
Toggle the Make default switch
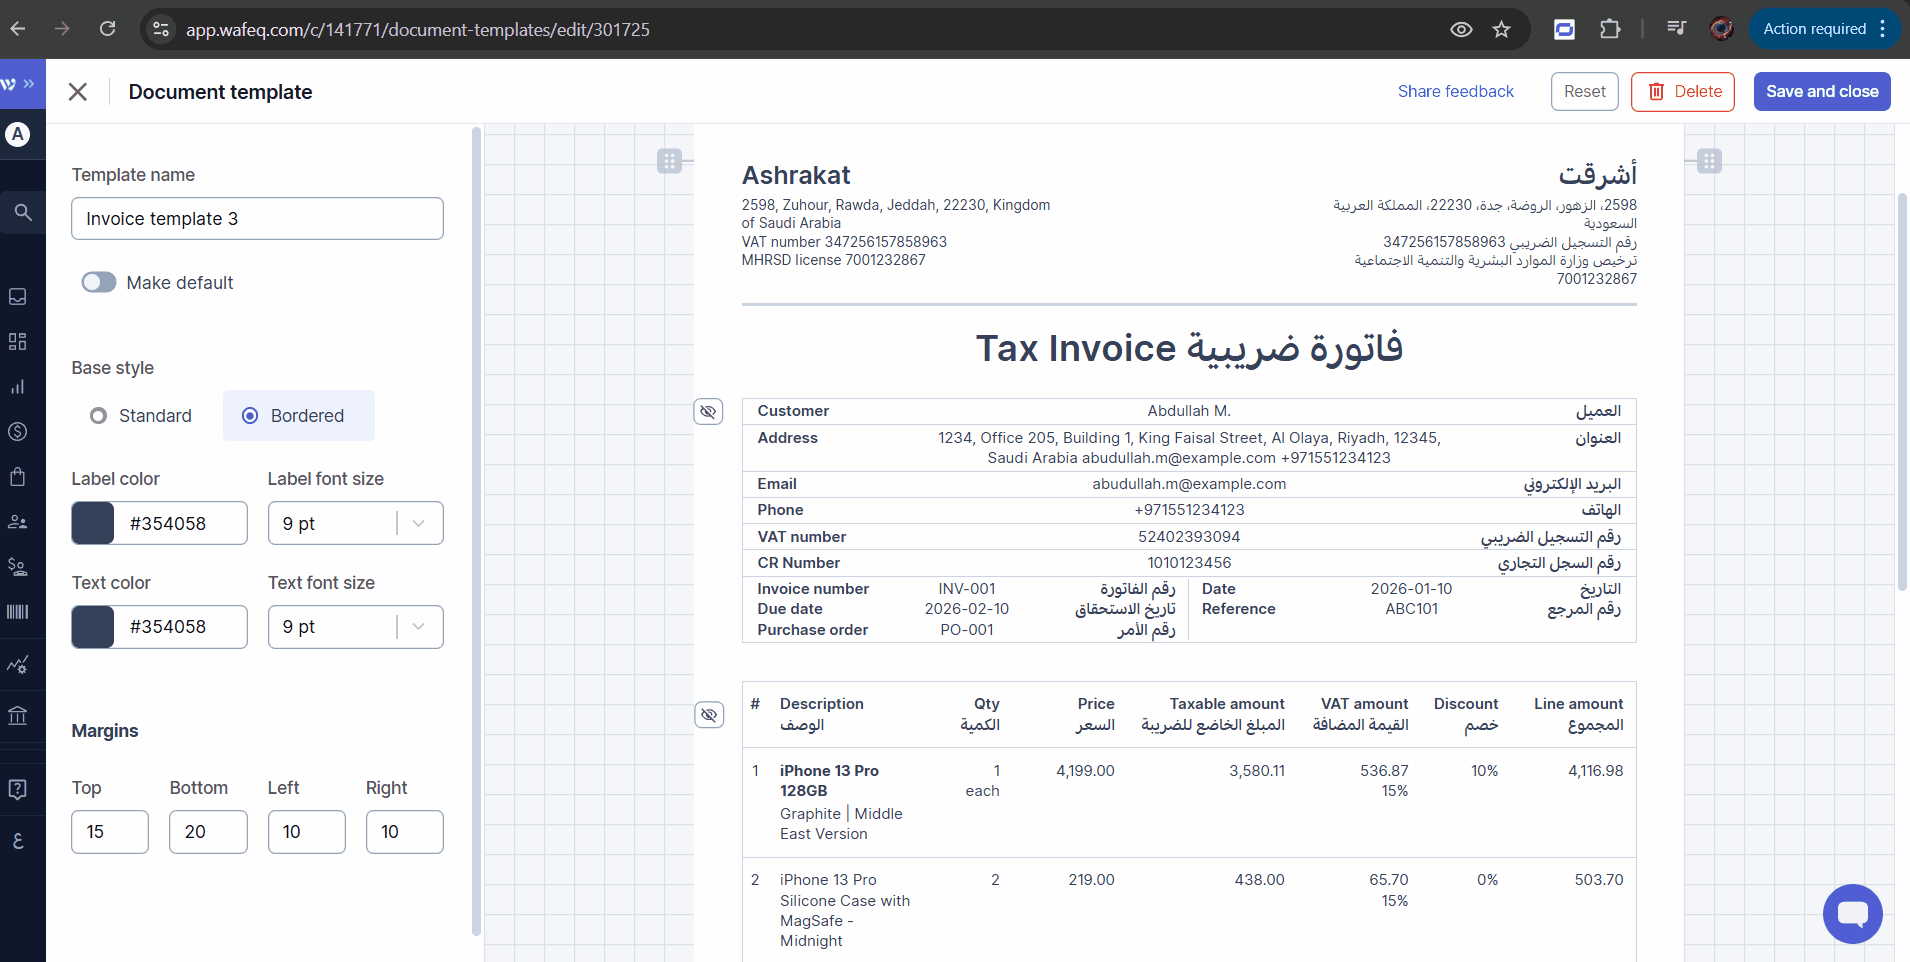click(x=99, y=283)
